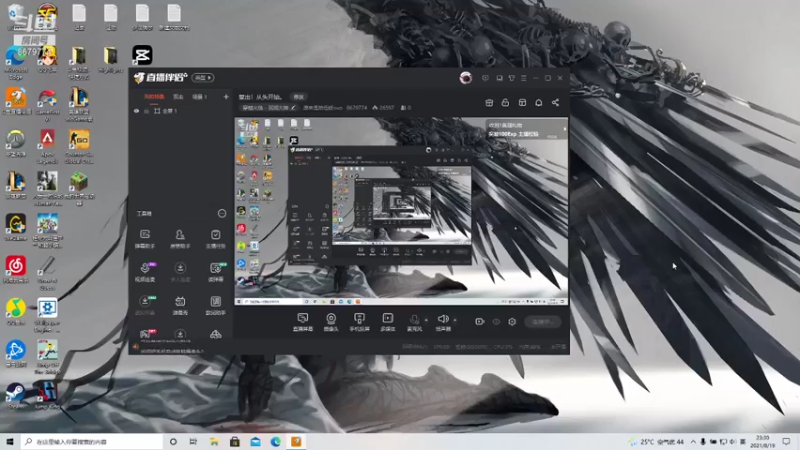The width and height of the screenshot is (800, 450).
Task: Expand the welcome notice arrow on preview
Action: [x=564, y=129]
